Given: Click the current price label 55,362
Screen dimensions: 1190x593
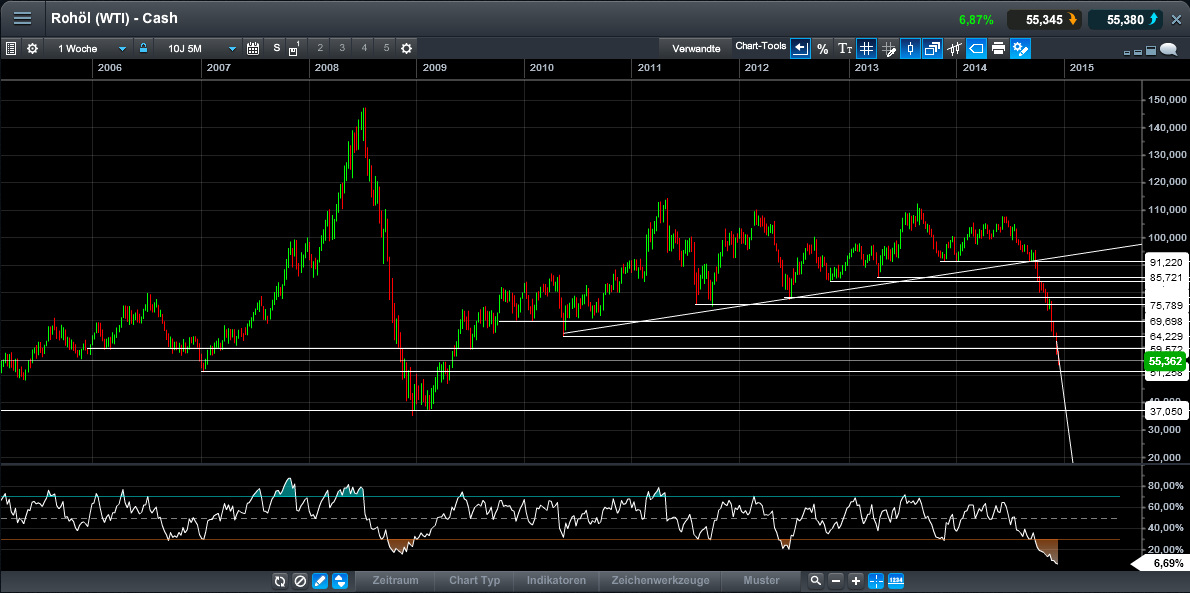Looking at the screenshot, I should point(1165,361).
